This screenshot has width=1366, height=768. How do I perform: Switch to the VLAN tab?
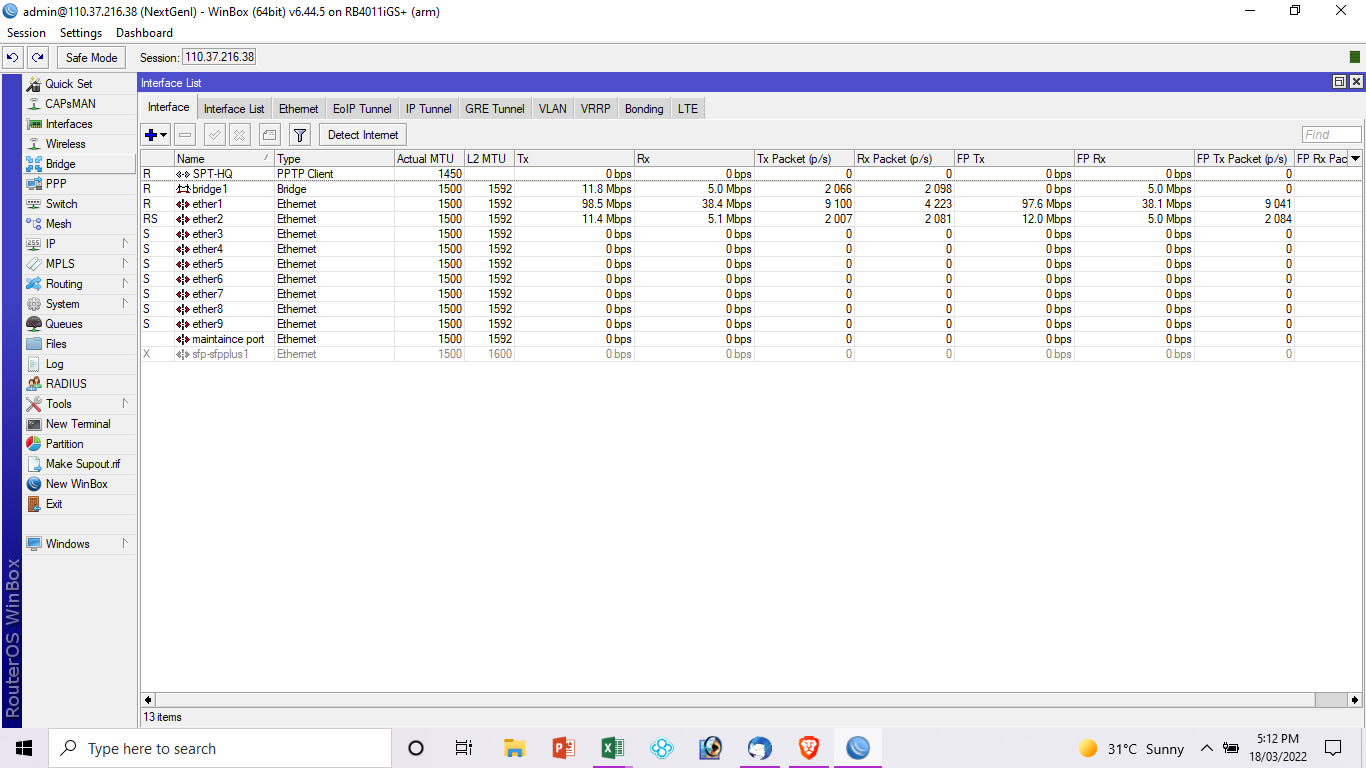[x=552, y=109]
